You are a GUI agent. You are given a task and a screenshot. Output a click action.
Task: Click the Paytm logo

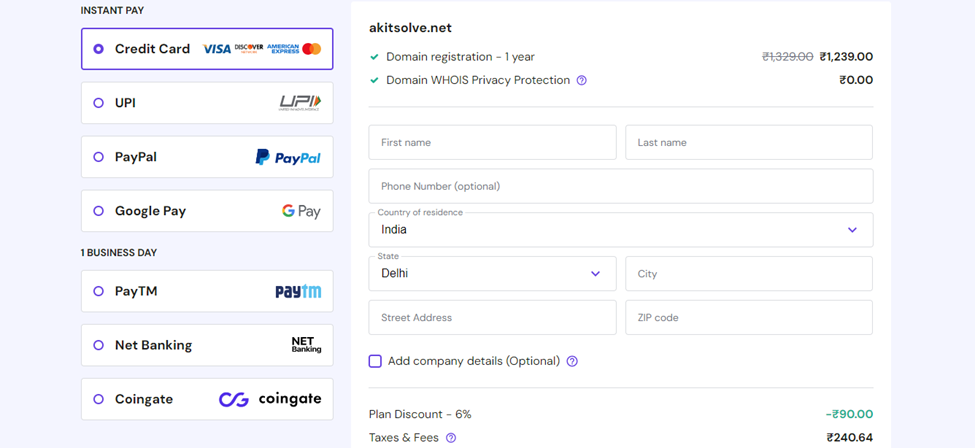[298, 291]
